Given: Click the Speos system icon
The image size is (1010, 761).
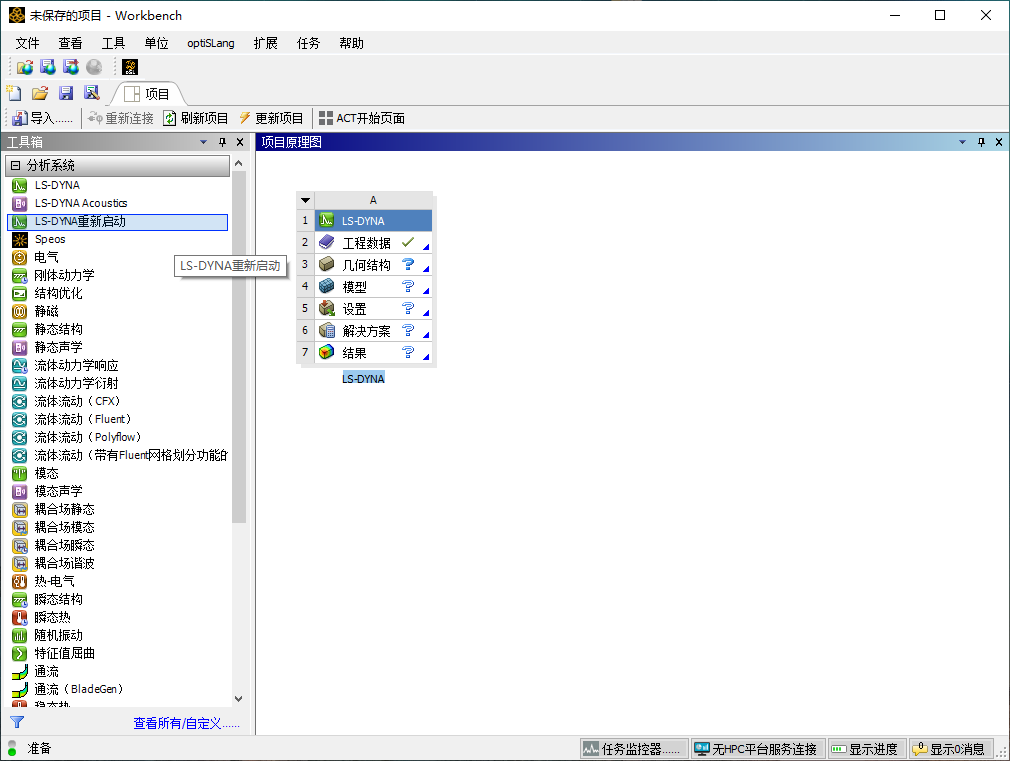Looking at the screenshot, I should tap(20, 240).
